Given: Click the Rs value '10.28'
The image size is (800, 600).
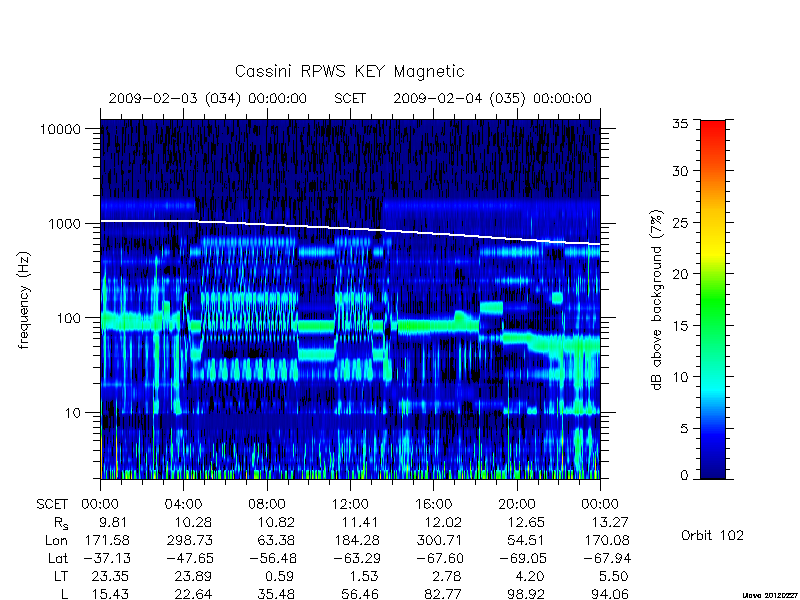Looking at the screenshot, I should [191, 522].
